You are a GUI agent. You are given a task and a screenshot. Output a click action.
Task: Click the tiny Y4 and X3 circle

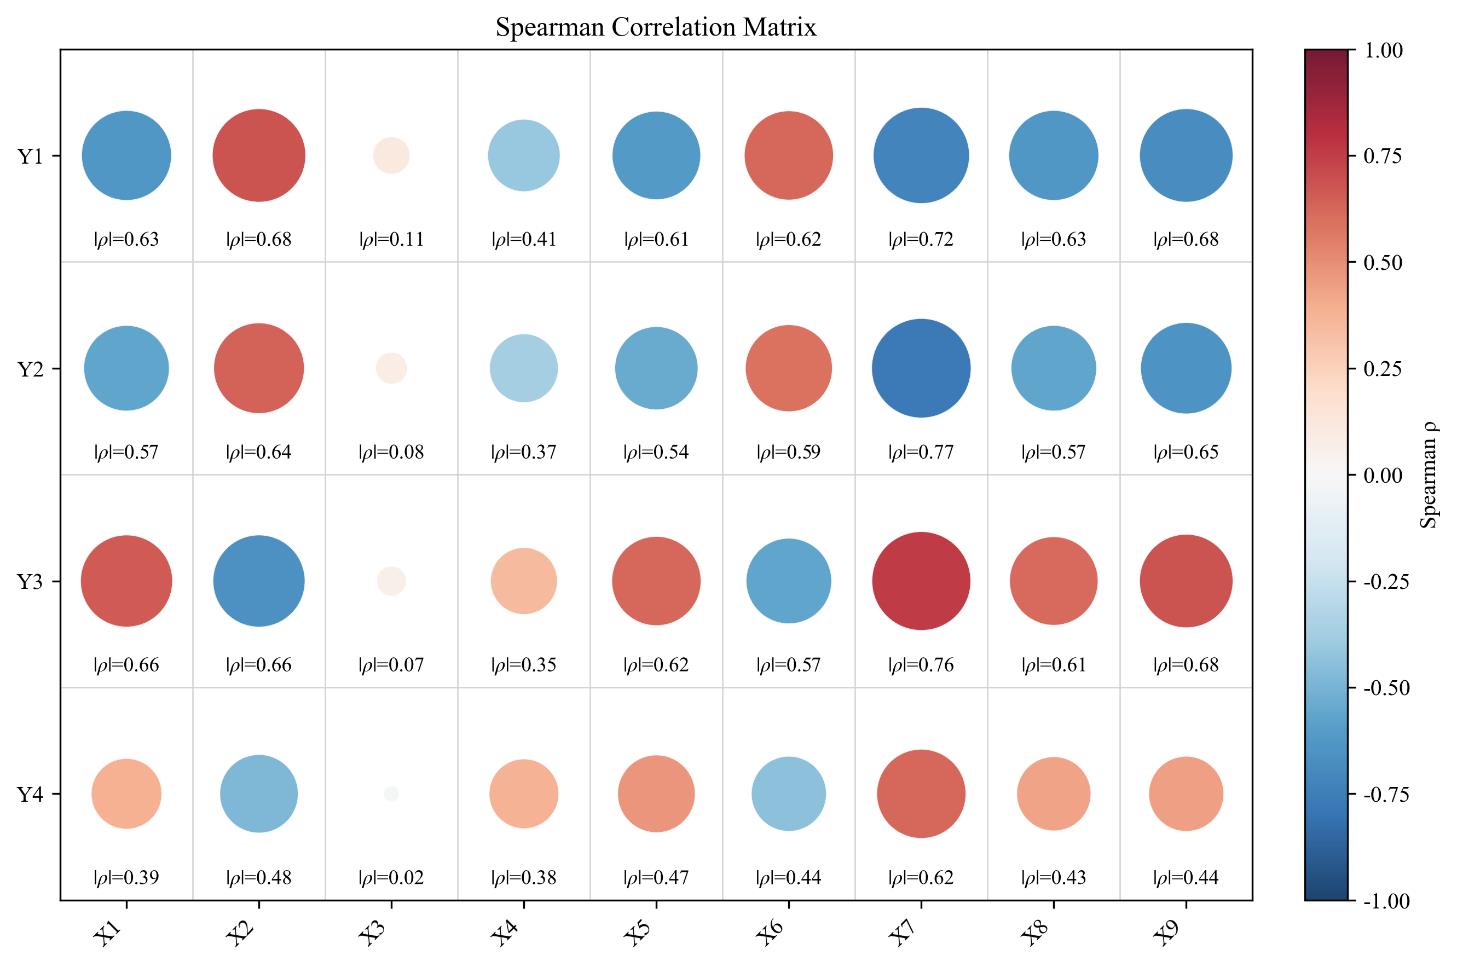(391, 794)
